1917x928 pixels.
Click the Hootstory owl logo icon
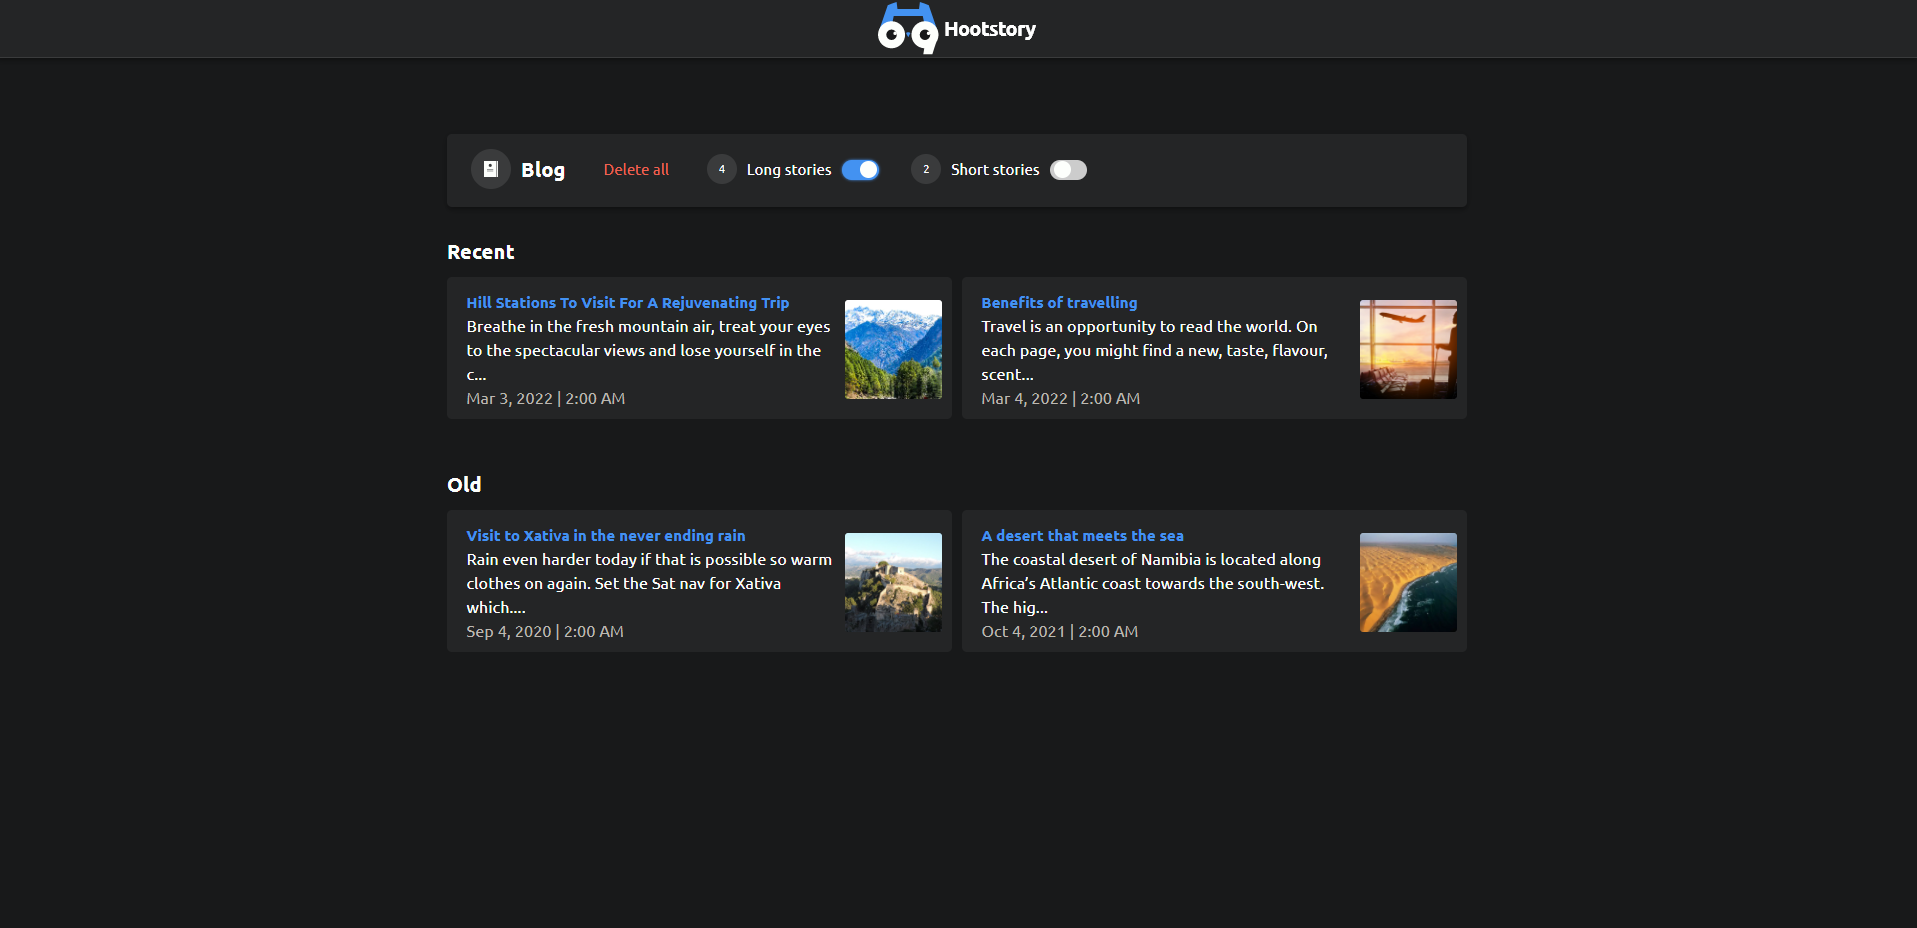[x=907, y=29]
